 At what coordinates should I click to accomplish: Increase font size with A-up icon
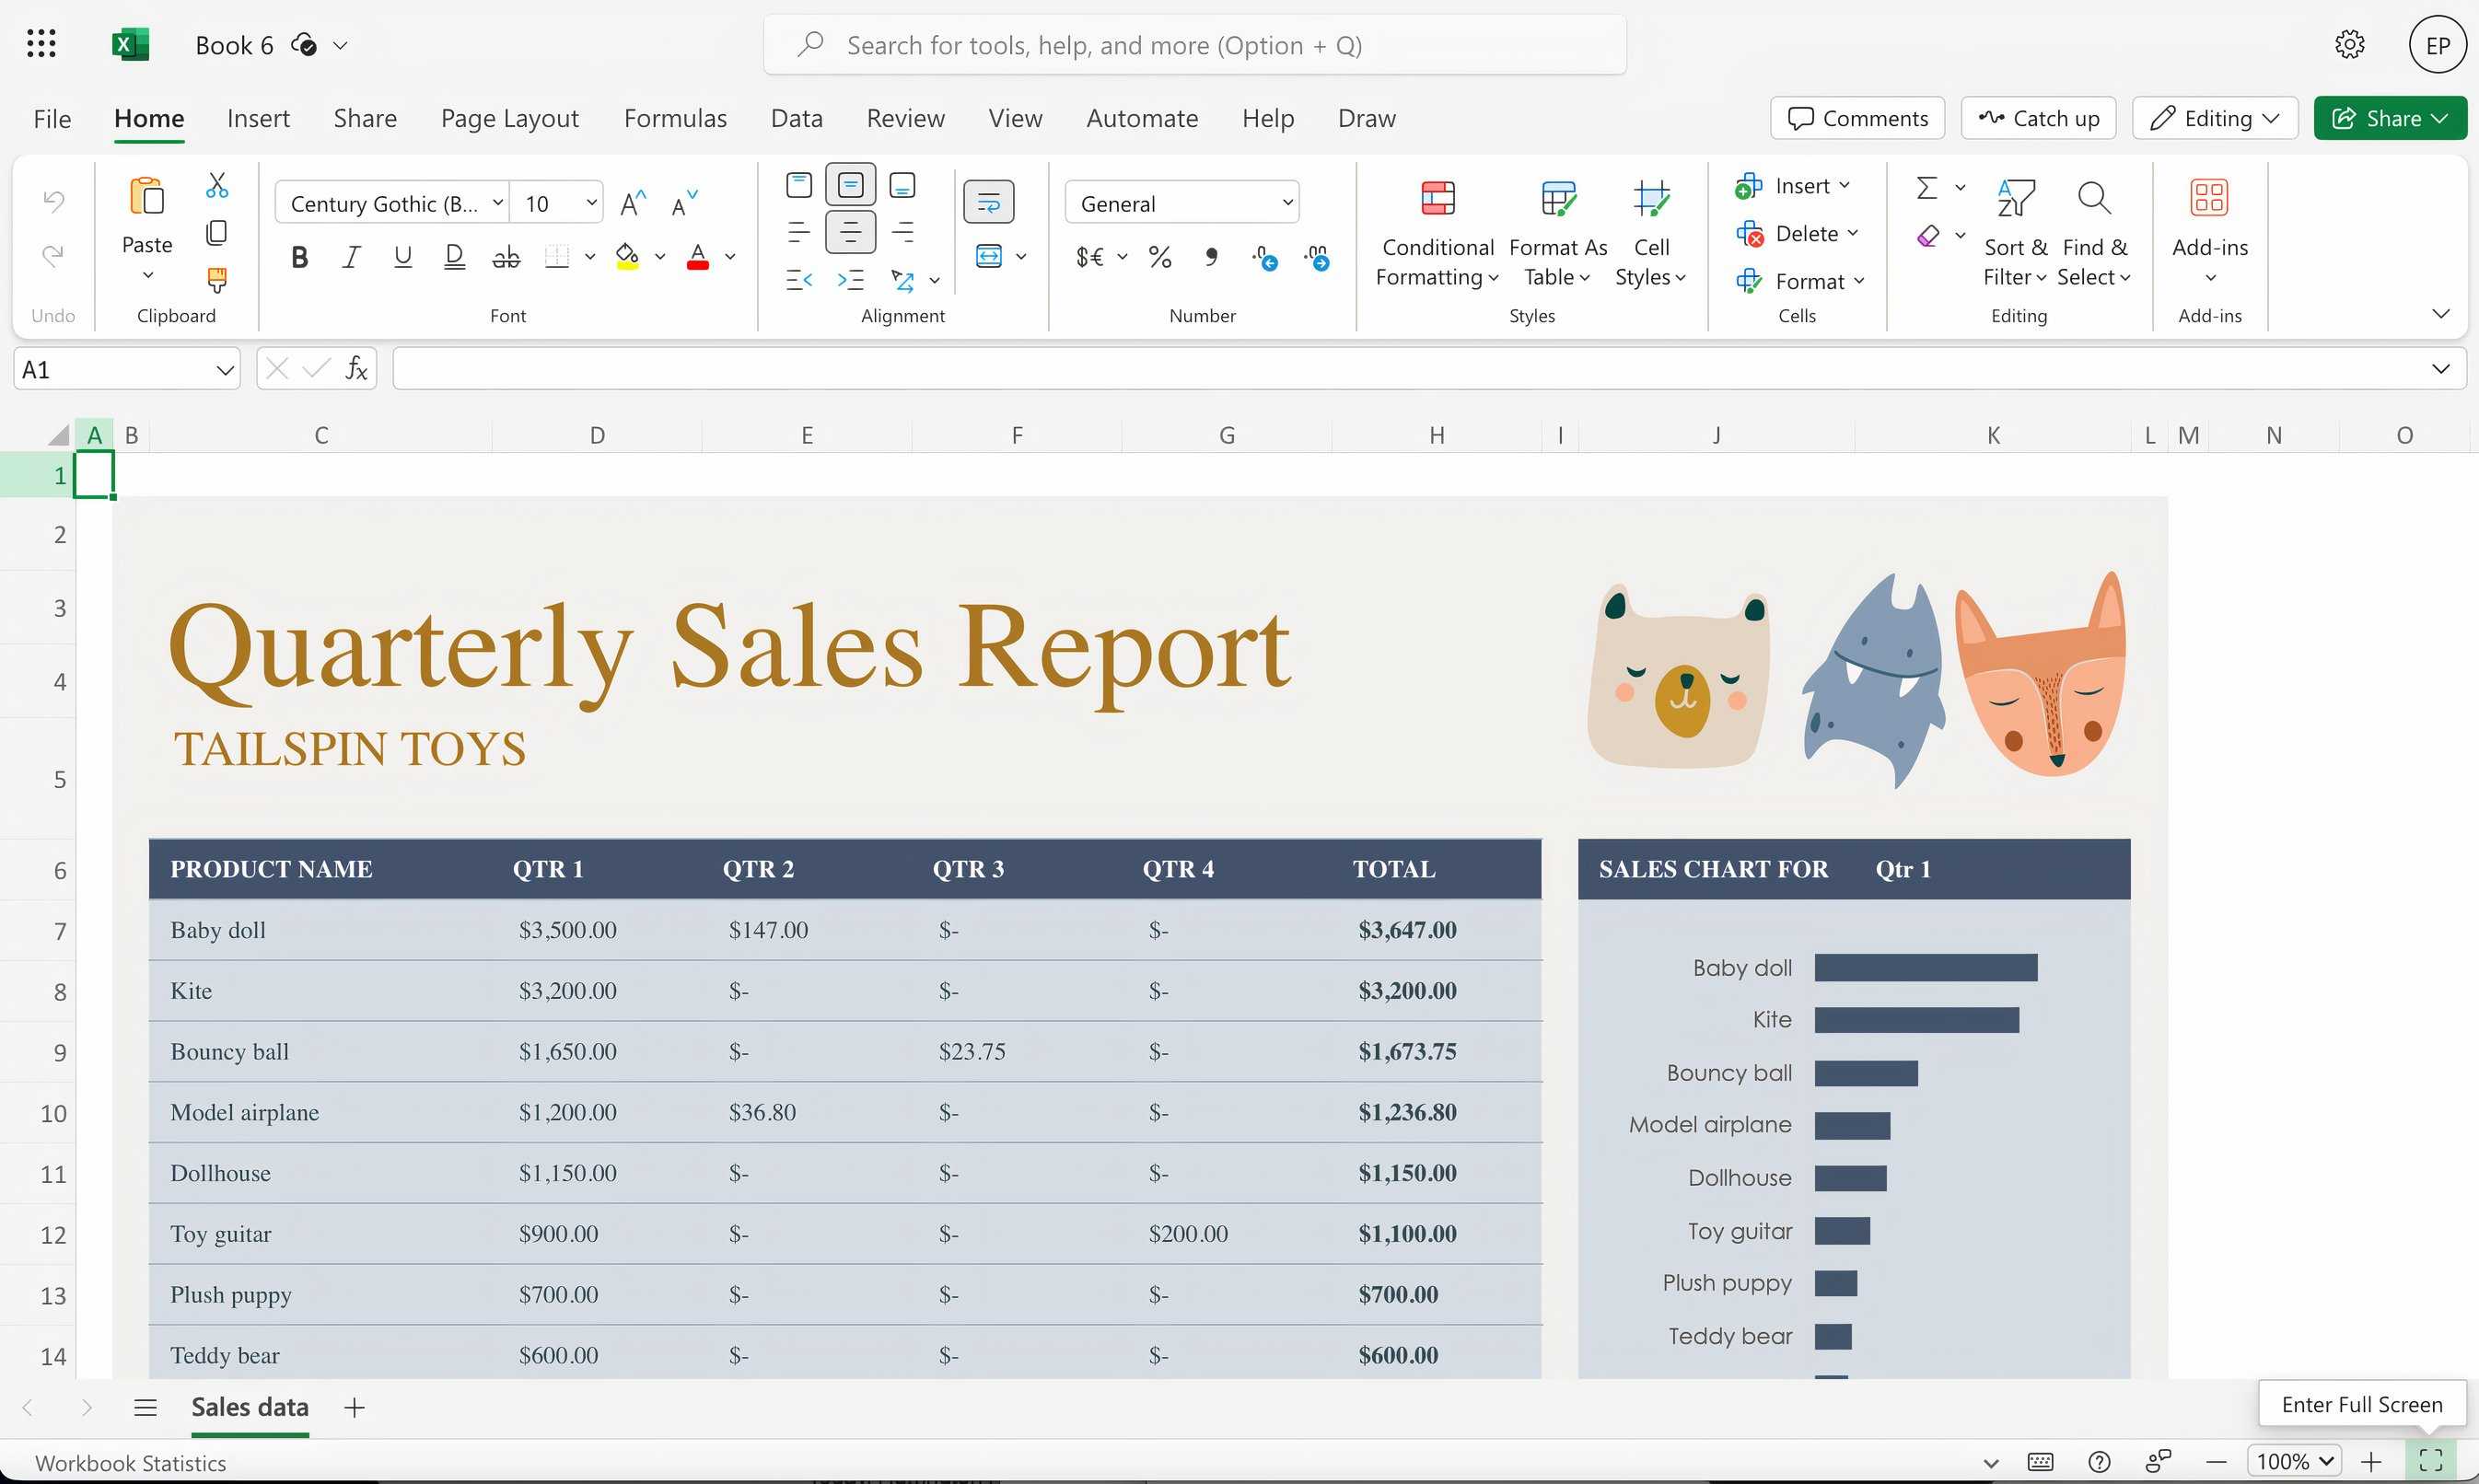tap(633, 204)
